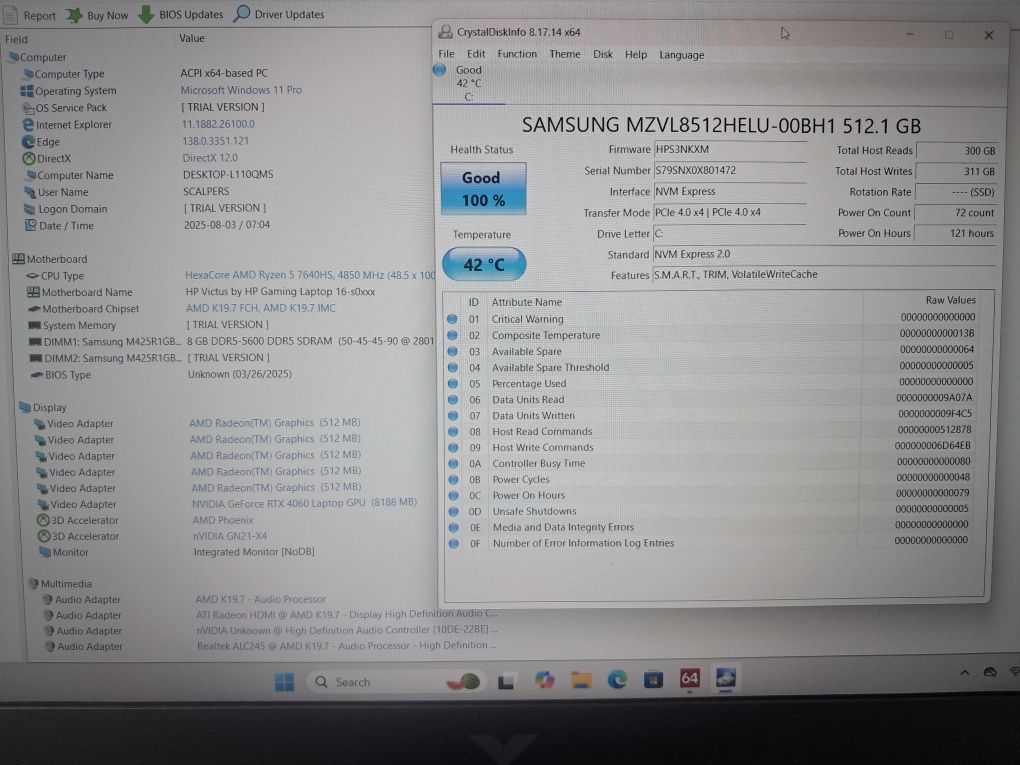Viewport: 1020px width, 765px height.
Task: Click the Field column header
Action: point(16,39)
